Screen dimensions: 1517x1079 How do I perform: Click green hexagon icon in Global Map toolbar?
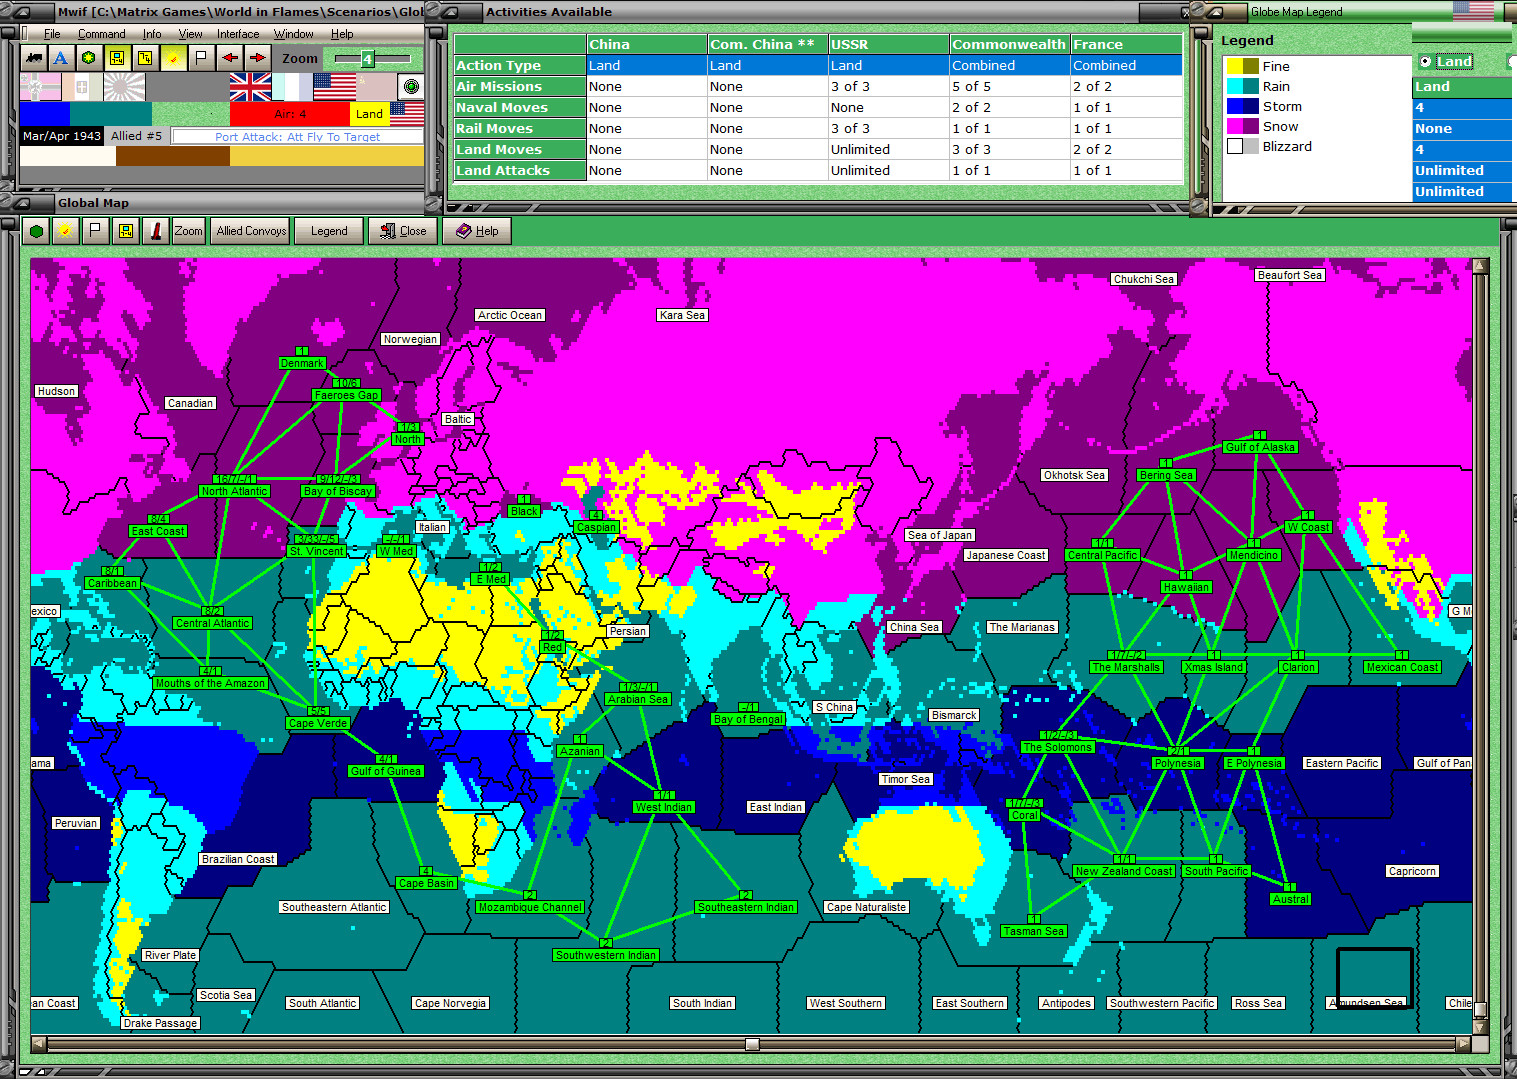click(x=37, y=231)
